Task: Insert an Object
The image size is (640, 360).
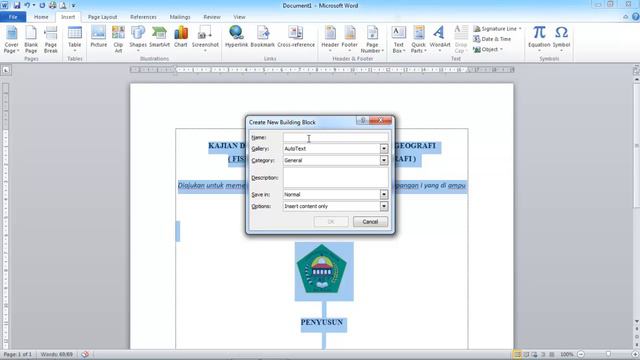Action: [x=488, y=49]
